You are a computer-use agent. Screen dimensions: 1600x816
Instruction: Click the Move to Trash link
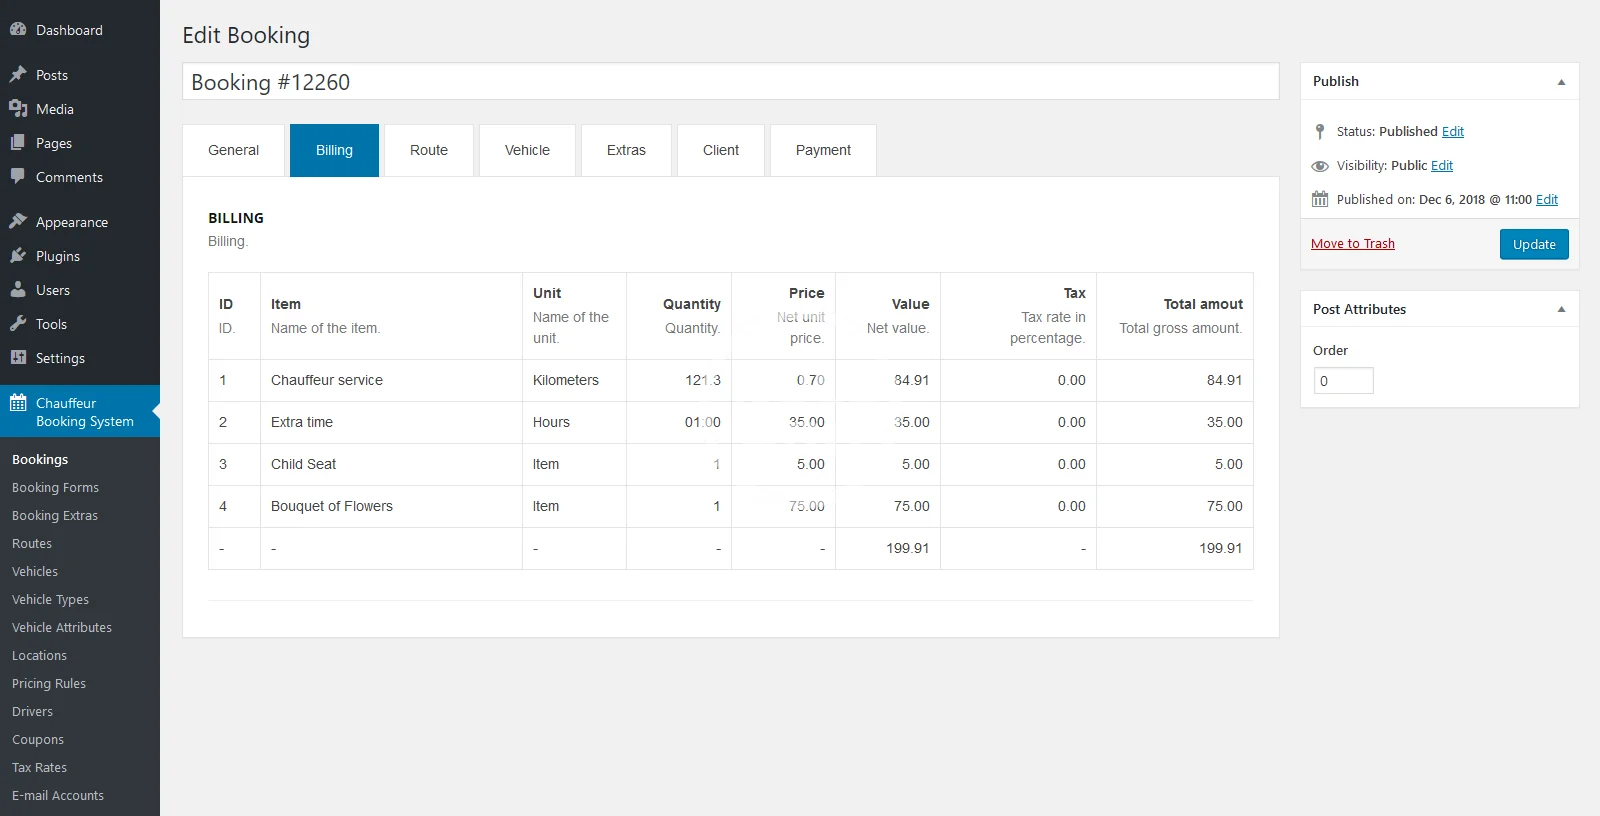point(1352,244)
